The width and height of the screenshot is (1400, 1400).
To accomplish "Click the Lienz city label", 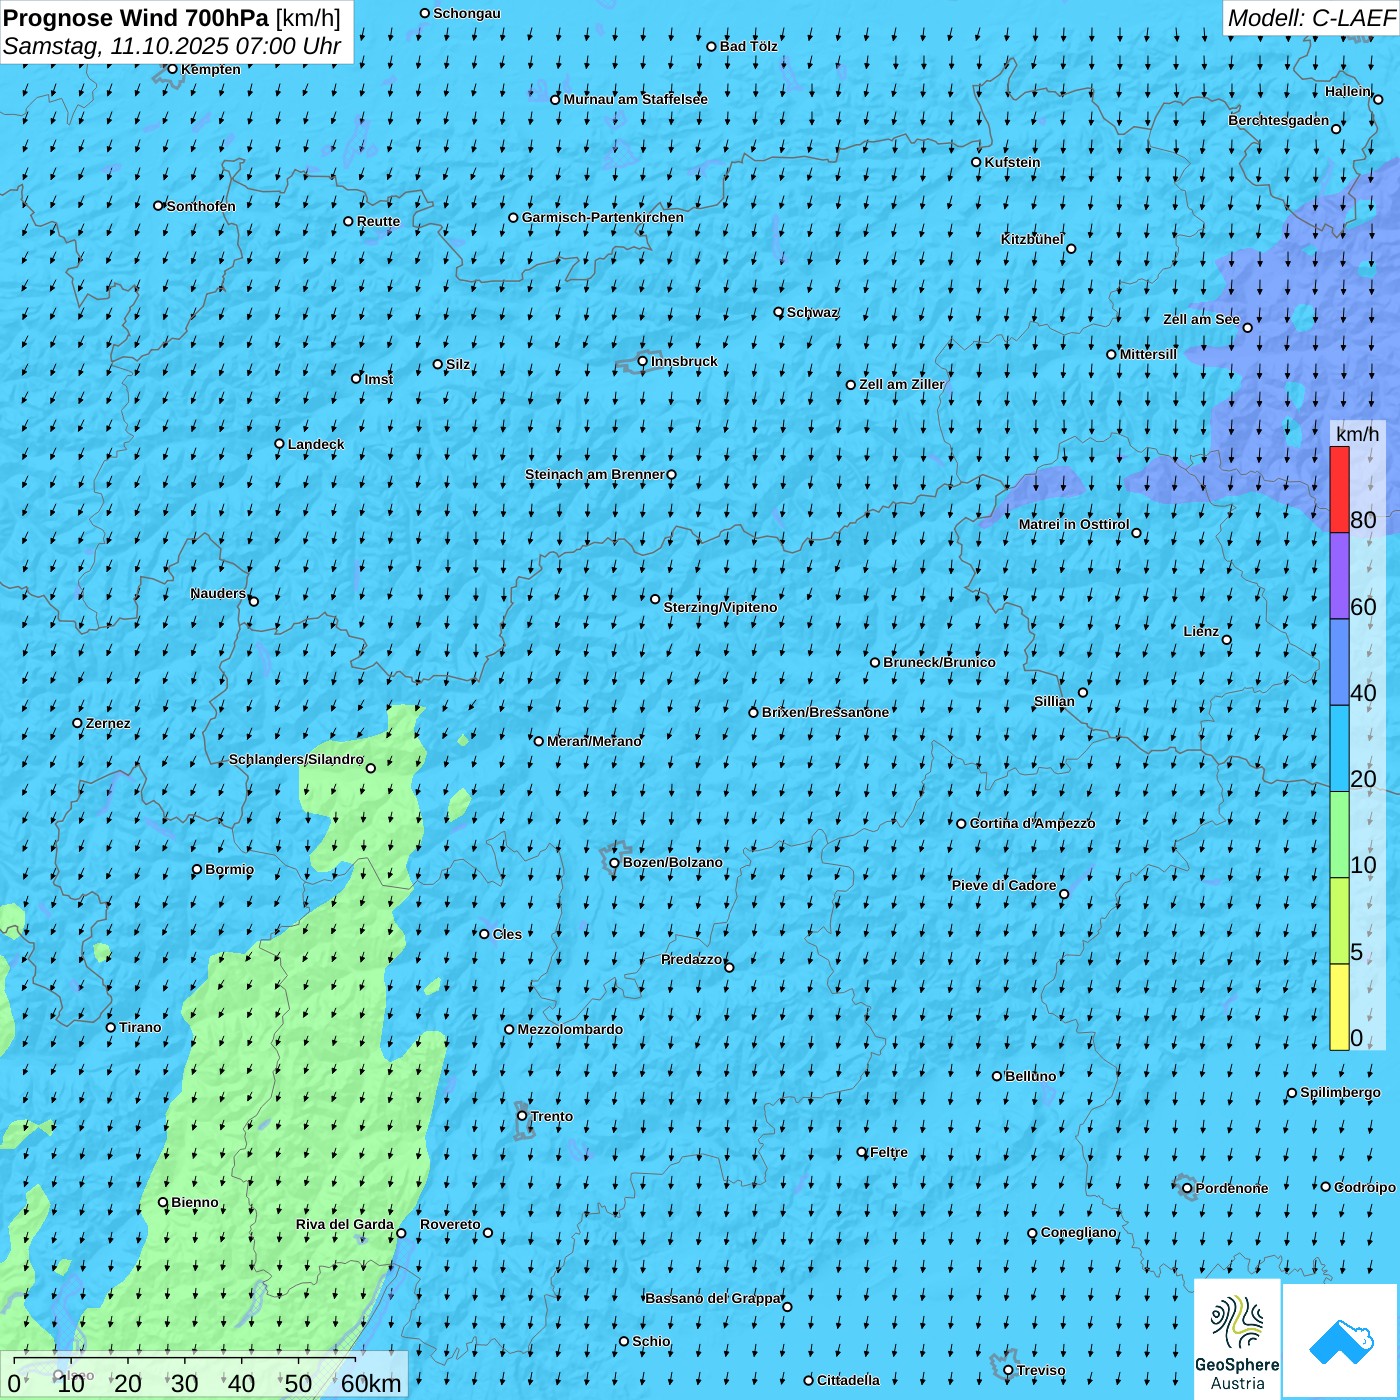I will tap(1201, 631).
